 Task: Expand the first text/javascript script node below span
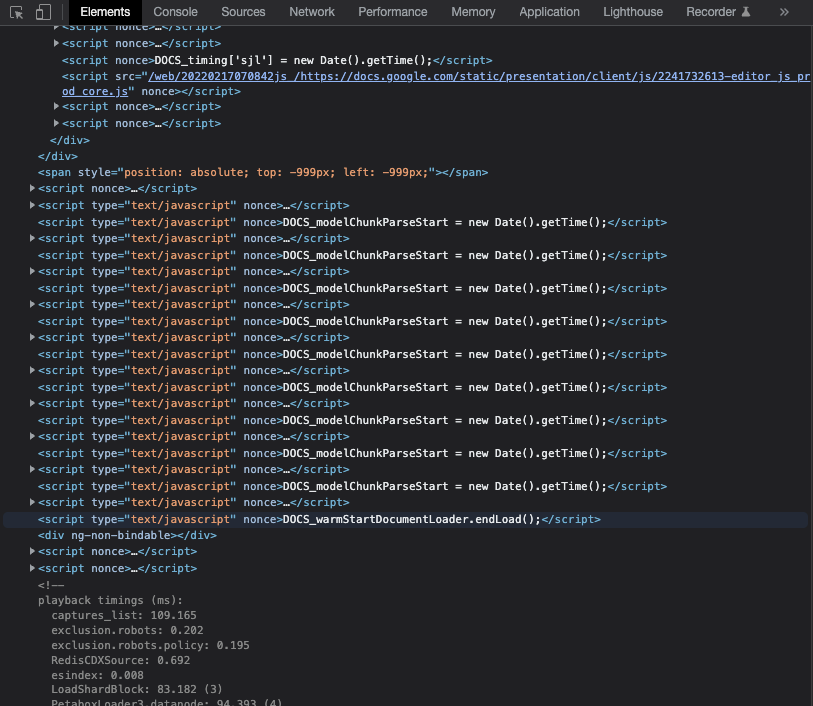point(32,205)
